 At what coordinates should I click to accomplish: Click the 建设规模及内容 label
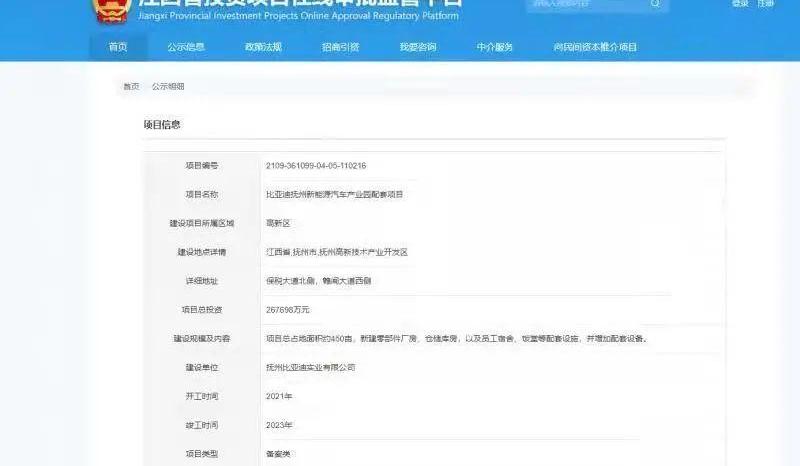(202, 338)
